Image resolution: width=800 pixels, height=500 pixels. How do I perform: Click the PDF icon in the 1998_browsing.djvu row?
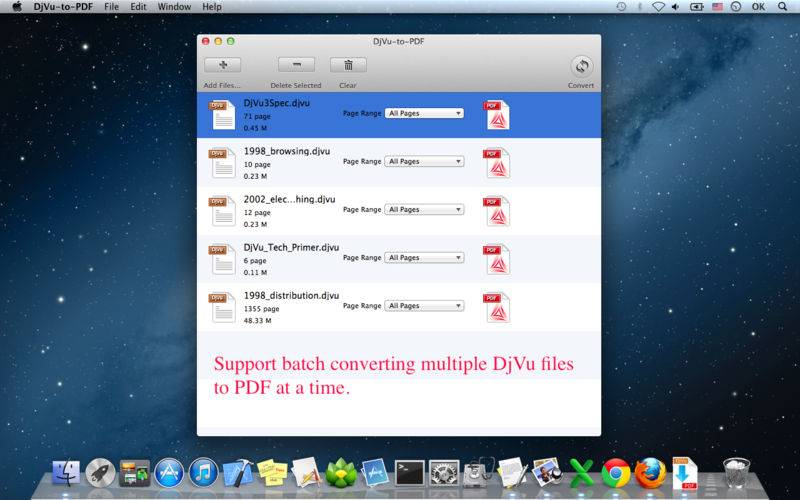tap(496, 163)
